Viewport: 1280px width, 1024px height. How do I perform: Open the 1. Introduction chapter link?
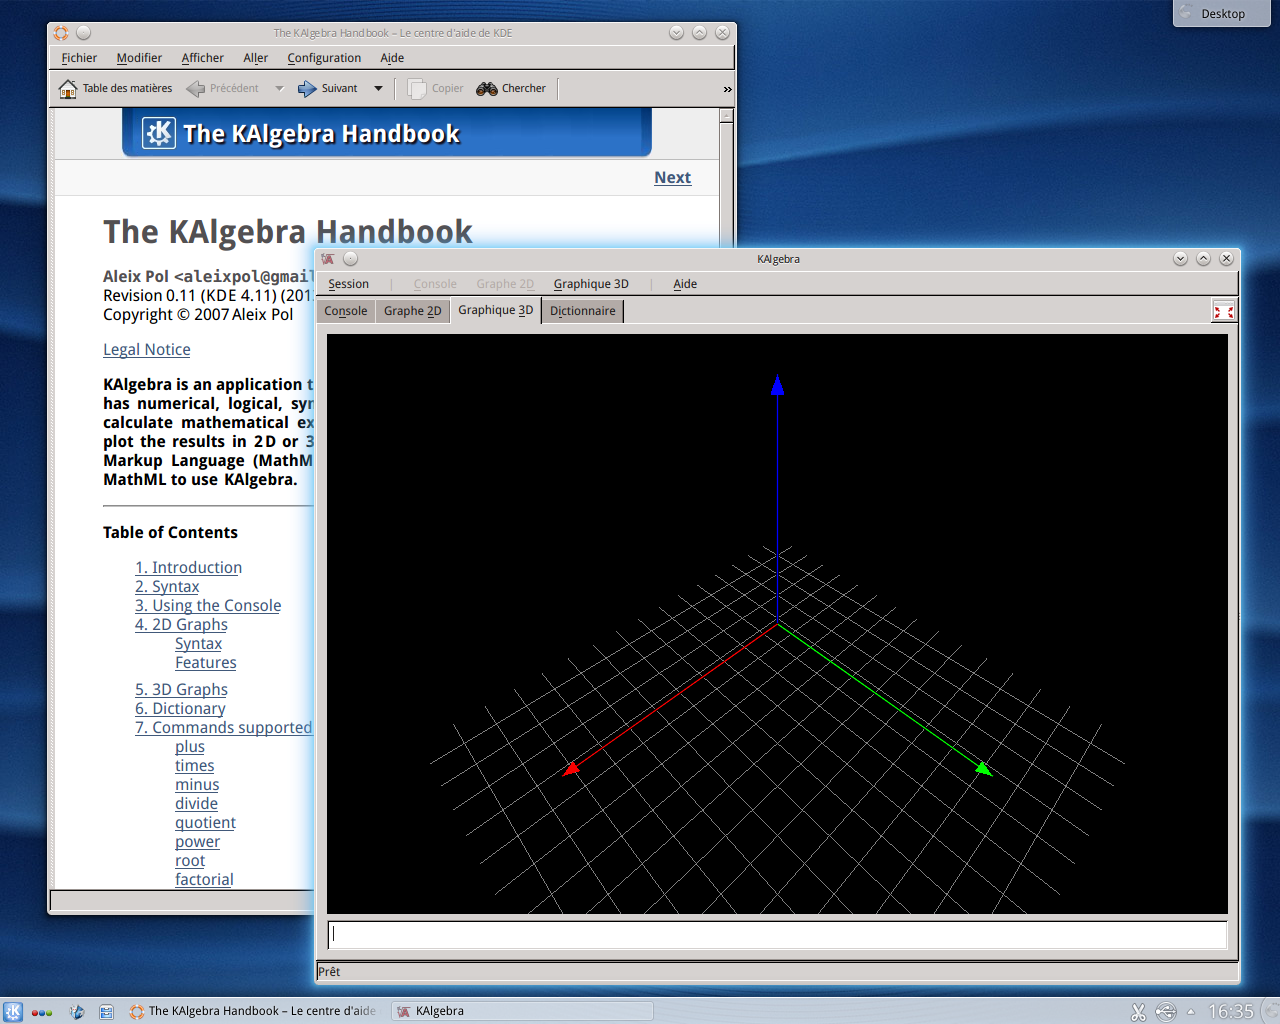188,568
